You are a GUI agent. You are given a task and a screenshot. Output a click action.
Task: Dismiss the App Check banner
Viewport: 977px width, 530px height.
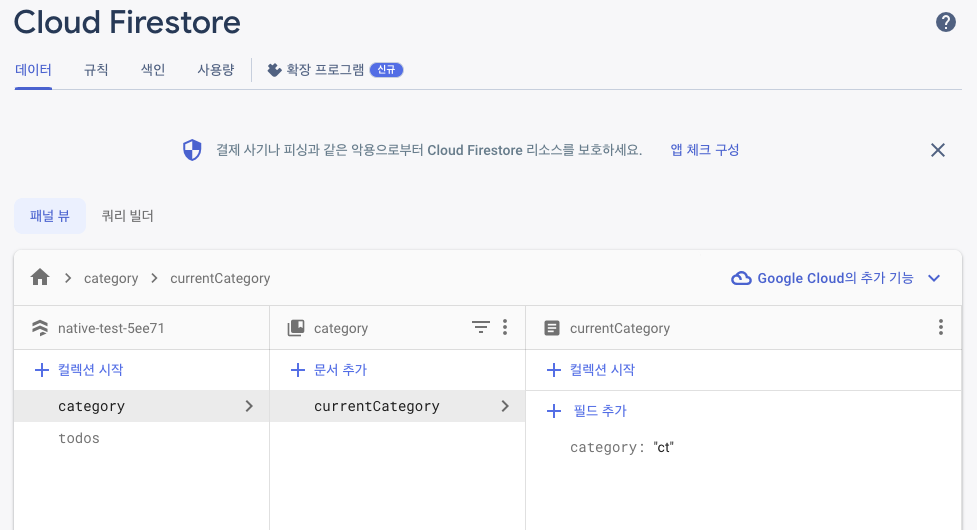[x=937, y=150]
